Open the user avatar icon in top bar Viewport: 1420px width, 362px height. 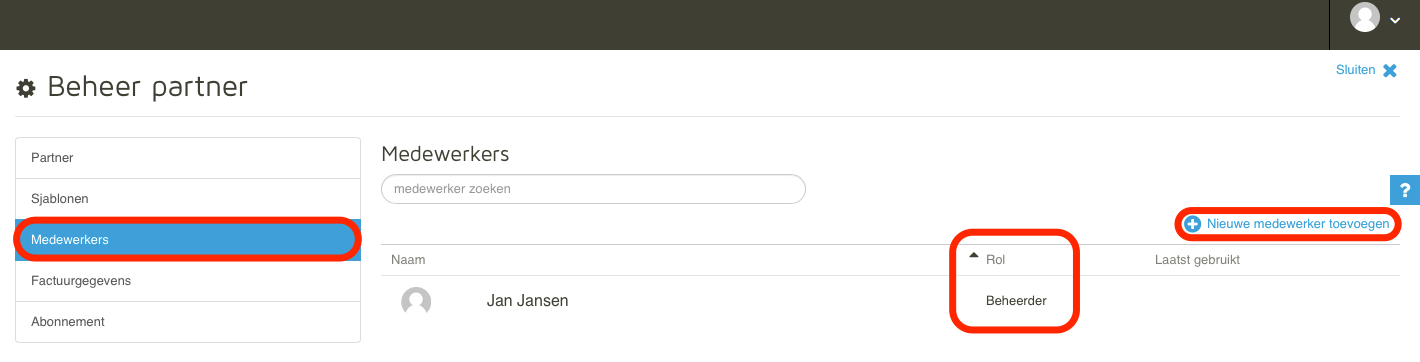[1364, 17]
